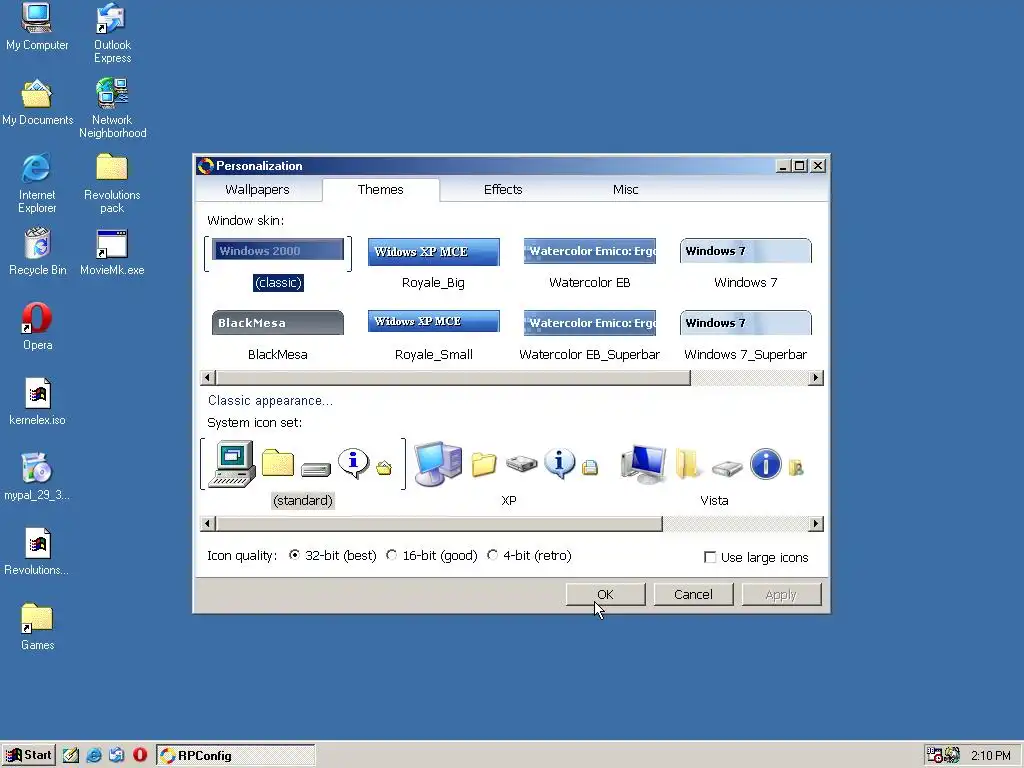Open the Recycle Bin icon
1024x768 pixels.
pos(37,252)
